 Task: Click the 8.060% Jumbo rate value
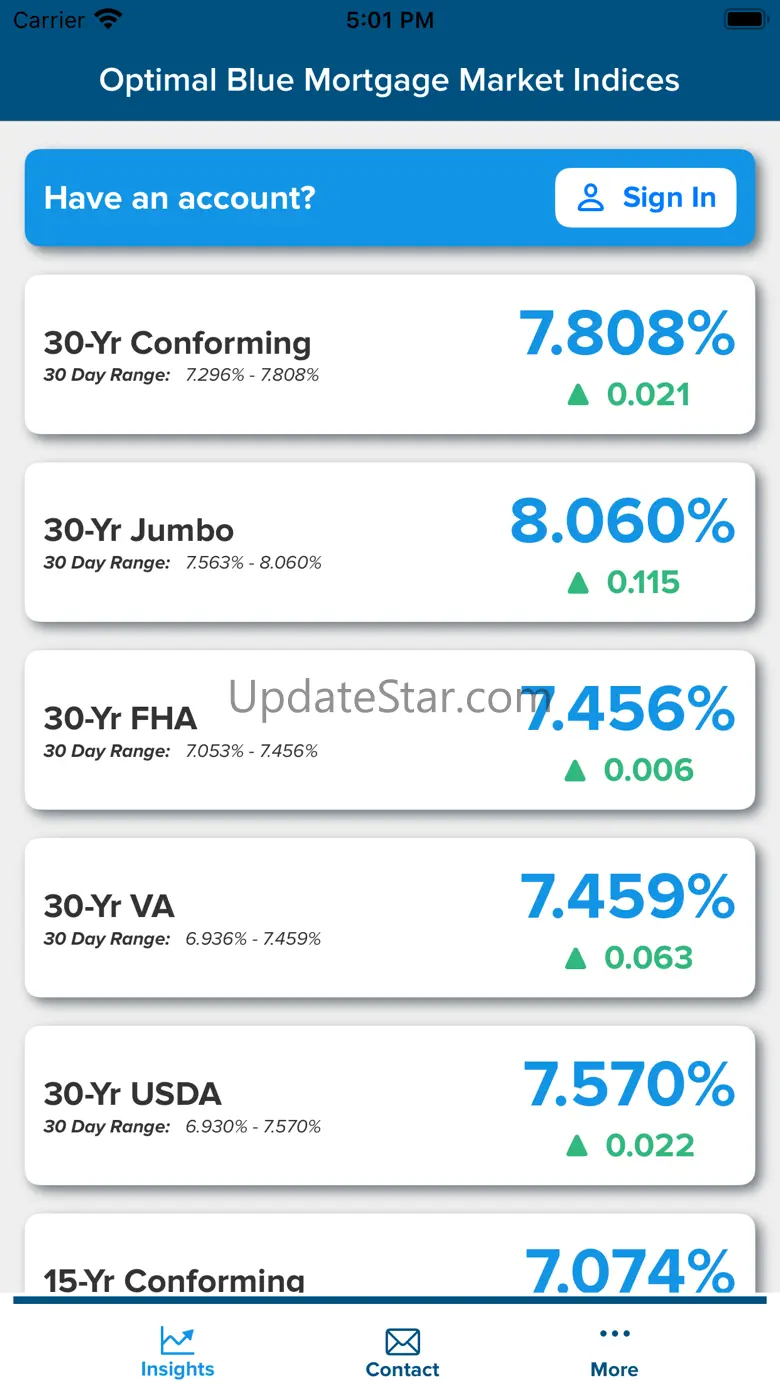623,521
